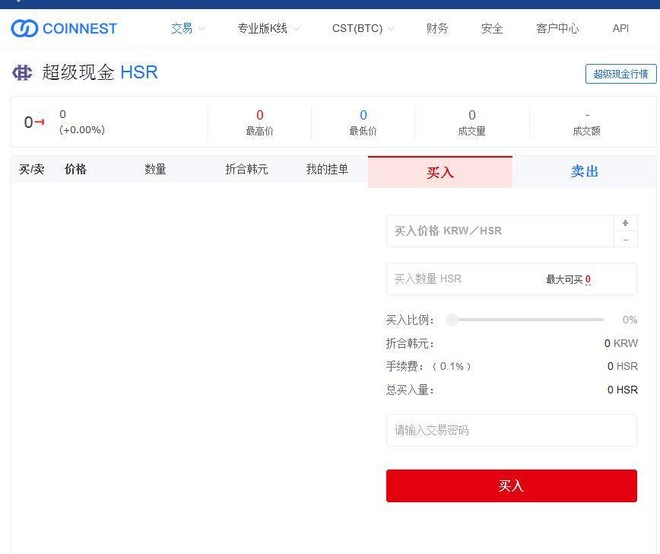This screenshot has width=660, height=554.
Task: Click the 手续费 (0.1%) label
Action: pos(428,367)
